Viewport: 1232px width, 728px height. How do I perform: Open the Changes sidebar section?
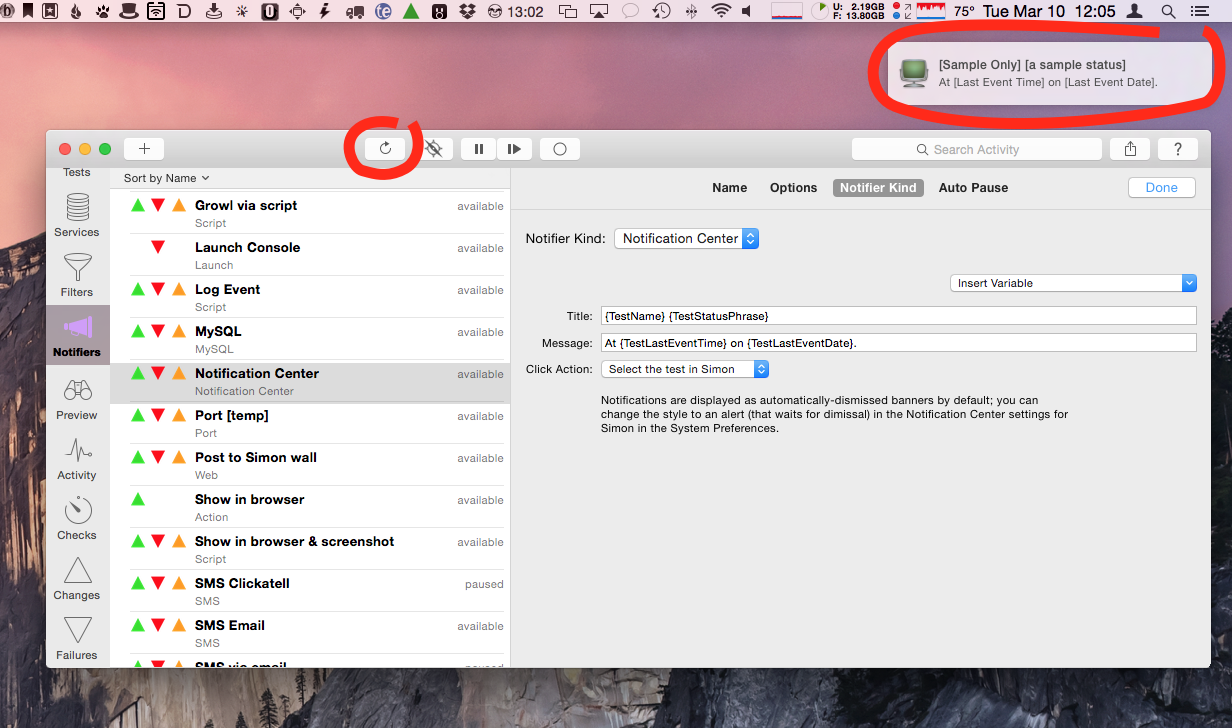(77, 579)
